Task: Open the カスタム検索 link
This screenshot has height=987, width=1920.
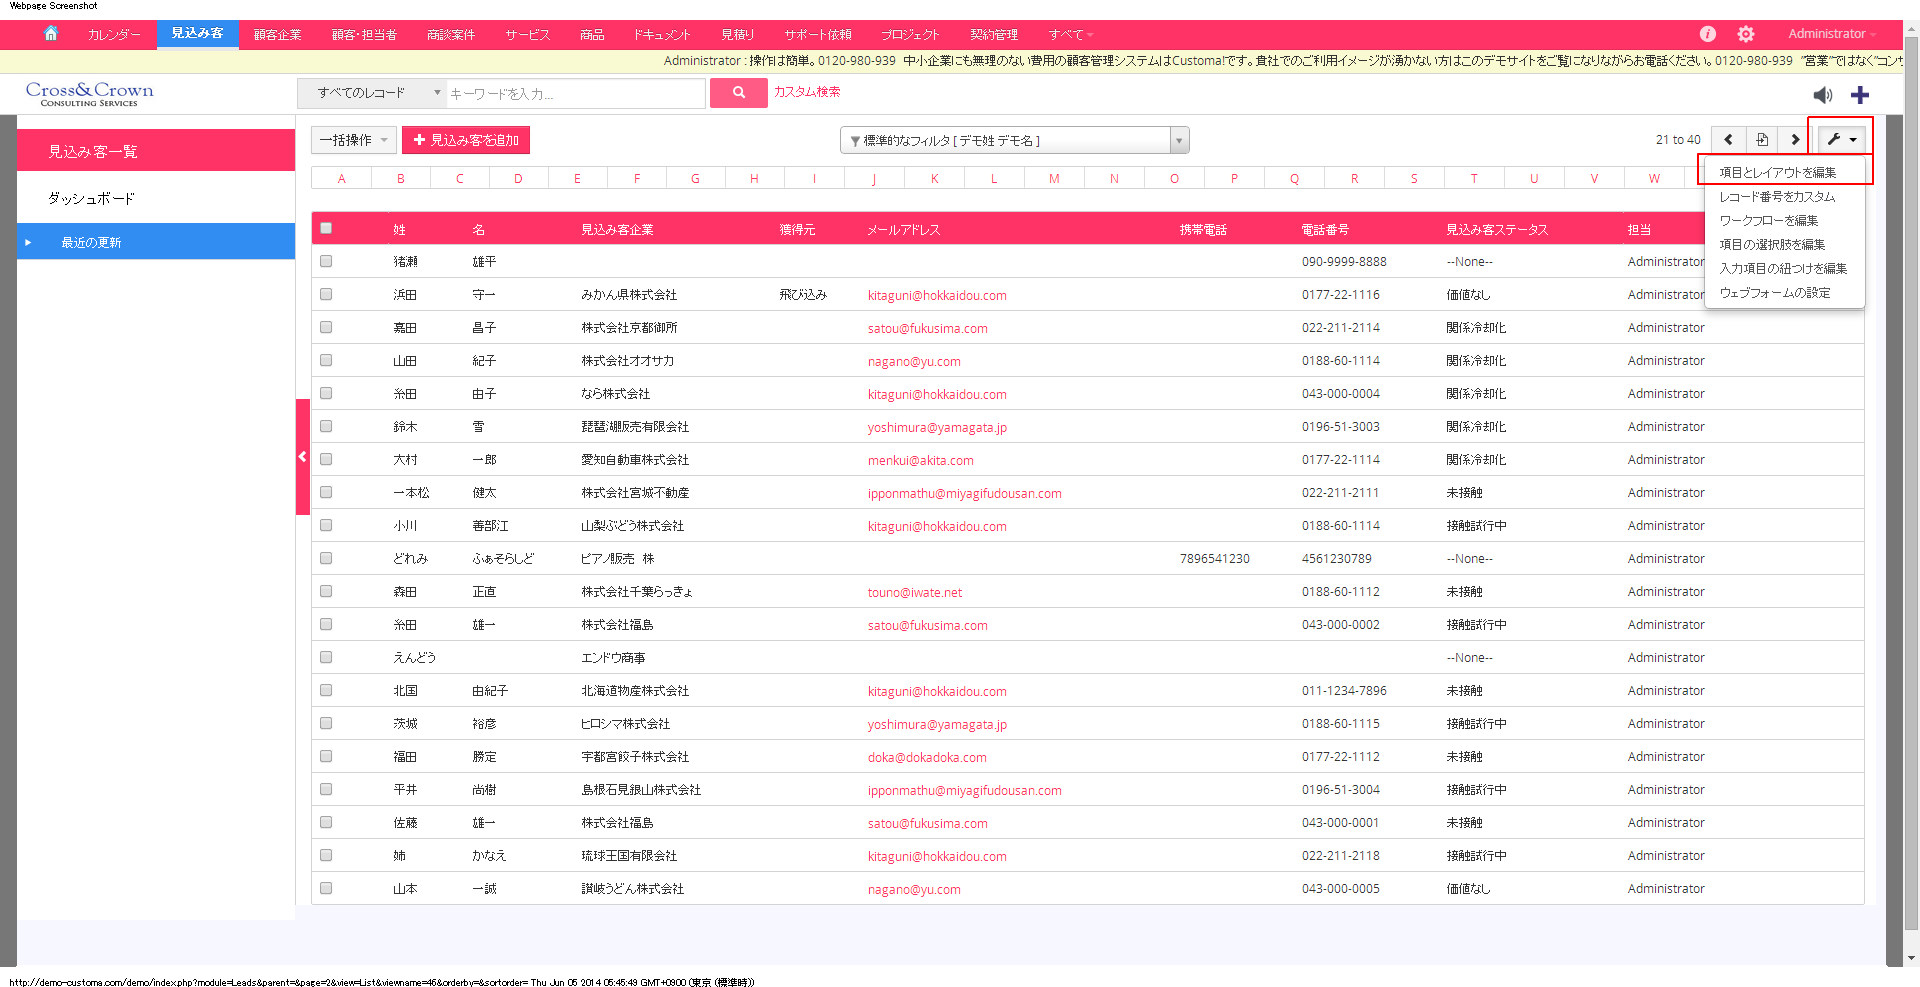Action: 807,92
